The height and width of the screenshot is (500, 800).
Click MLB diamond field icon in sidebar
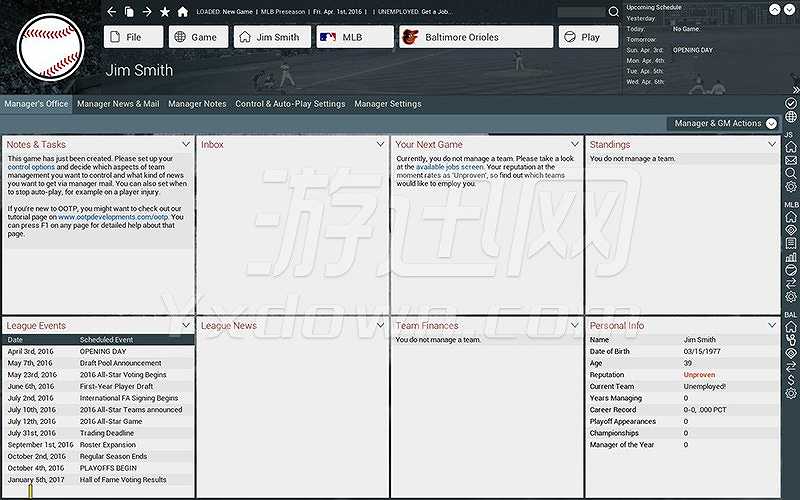tap(791, 230)
